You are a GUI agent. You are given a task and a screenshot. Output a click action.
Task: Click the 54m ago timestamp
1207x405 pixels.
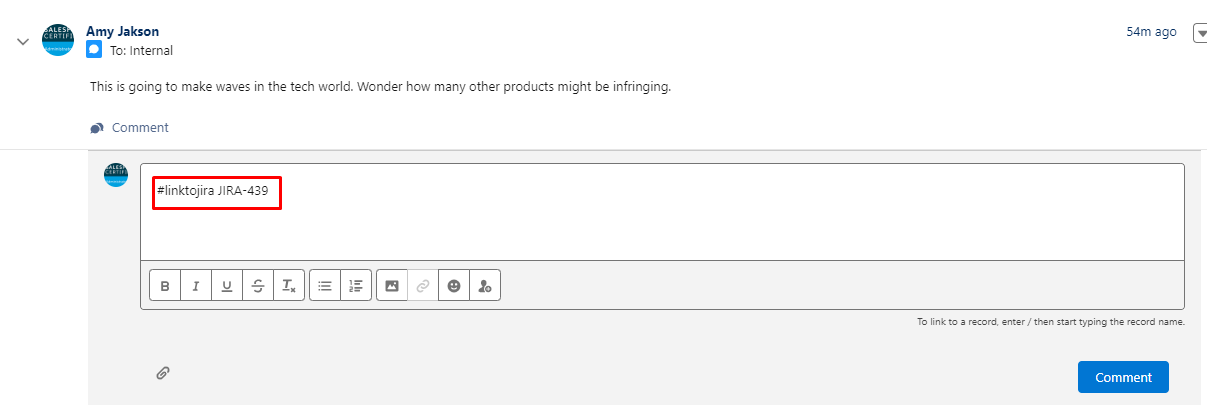[x=1151, y=32]
